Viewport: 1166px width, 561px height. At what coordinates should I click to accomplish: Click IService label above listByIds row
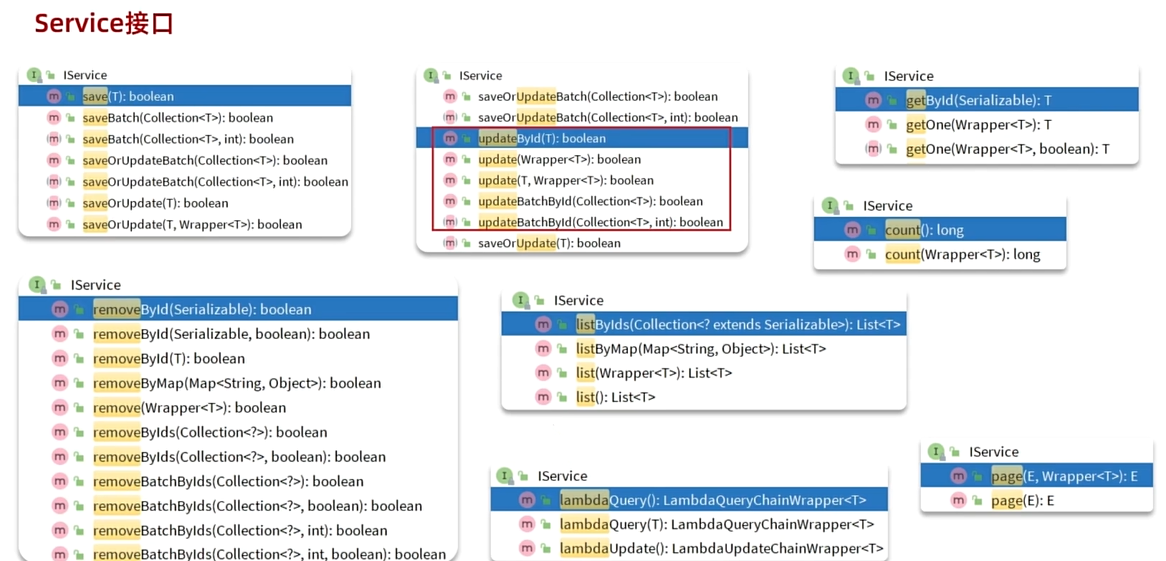point(579,301)
